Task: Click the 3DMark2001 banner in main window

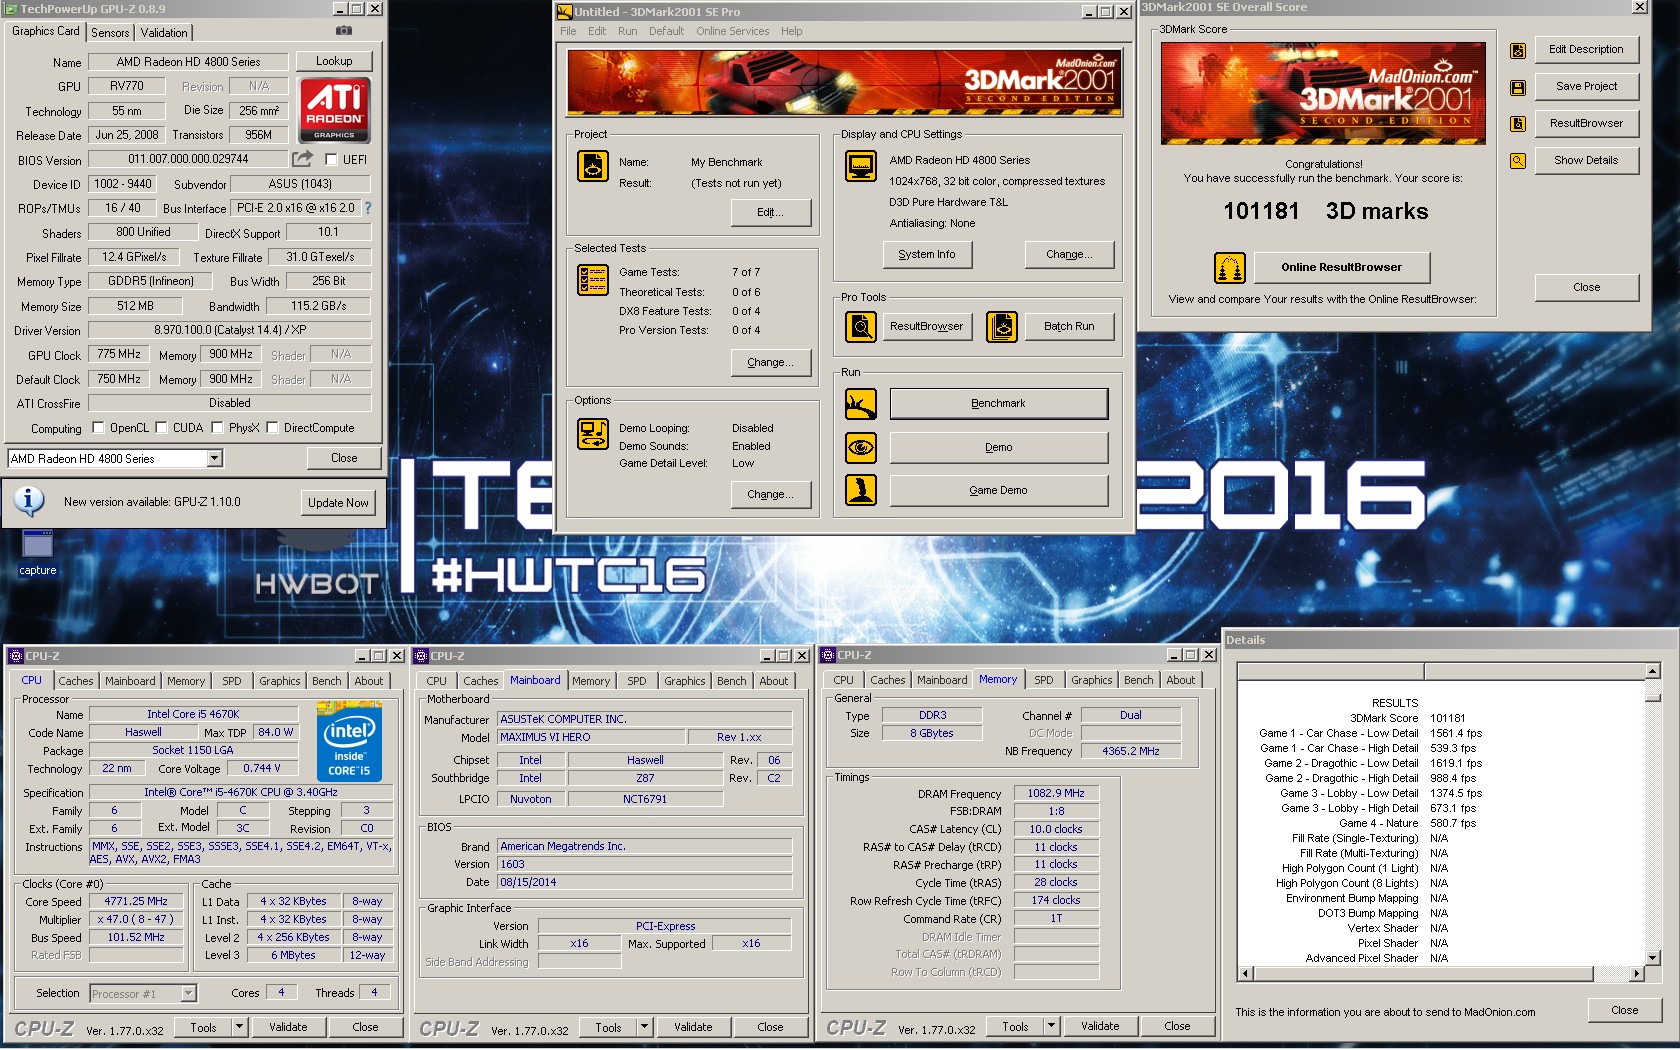Action: [x=845, y=83]
